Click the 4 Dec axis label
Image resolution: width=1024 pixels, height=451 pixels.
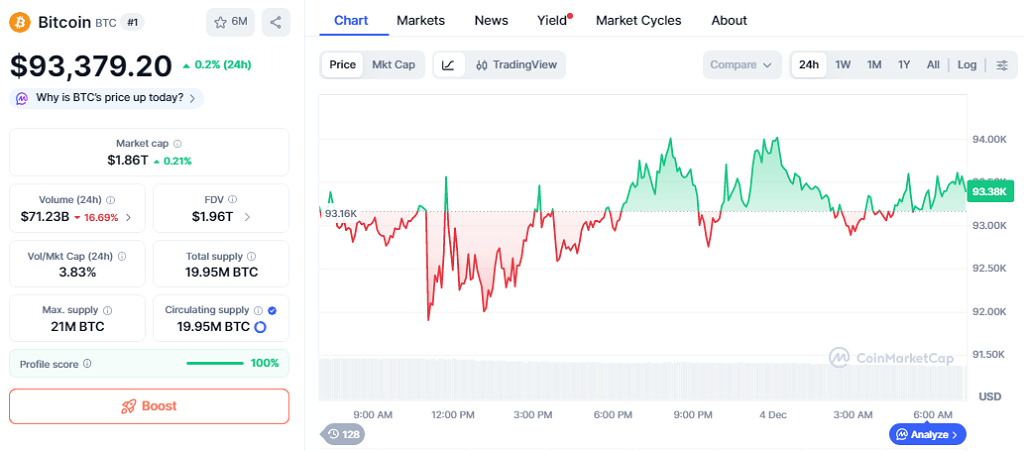click(773, 414)
